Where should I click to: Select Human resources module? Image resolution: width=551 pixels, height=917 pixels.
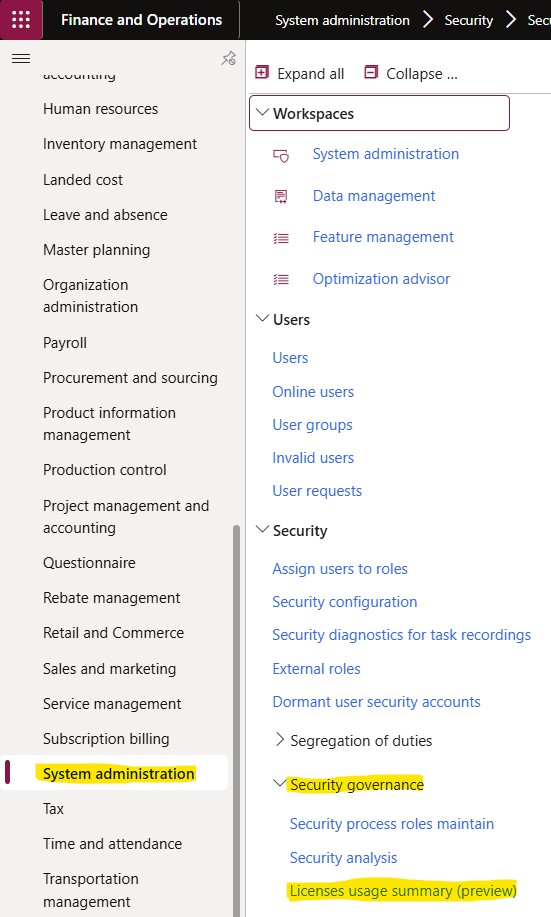(101, 109)
